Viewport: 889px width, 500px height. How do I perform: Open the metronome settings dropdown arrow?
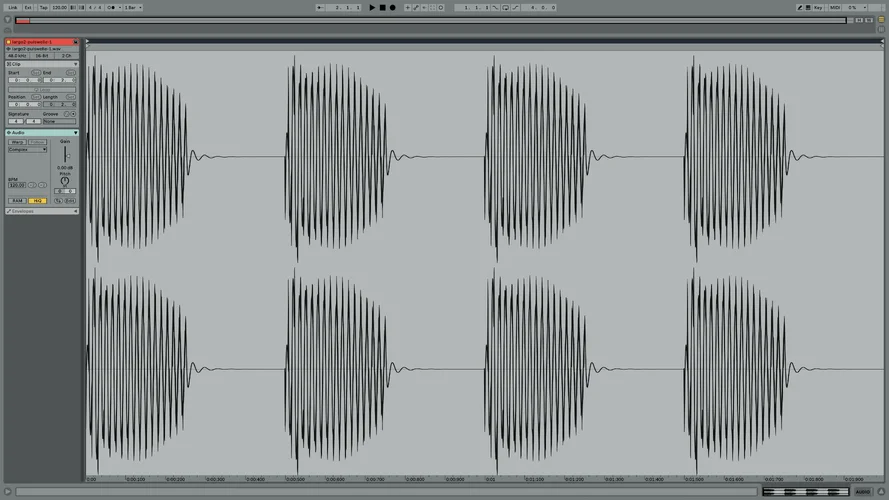coord(120,8)
